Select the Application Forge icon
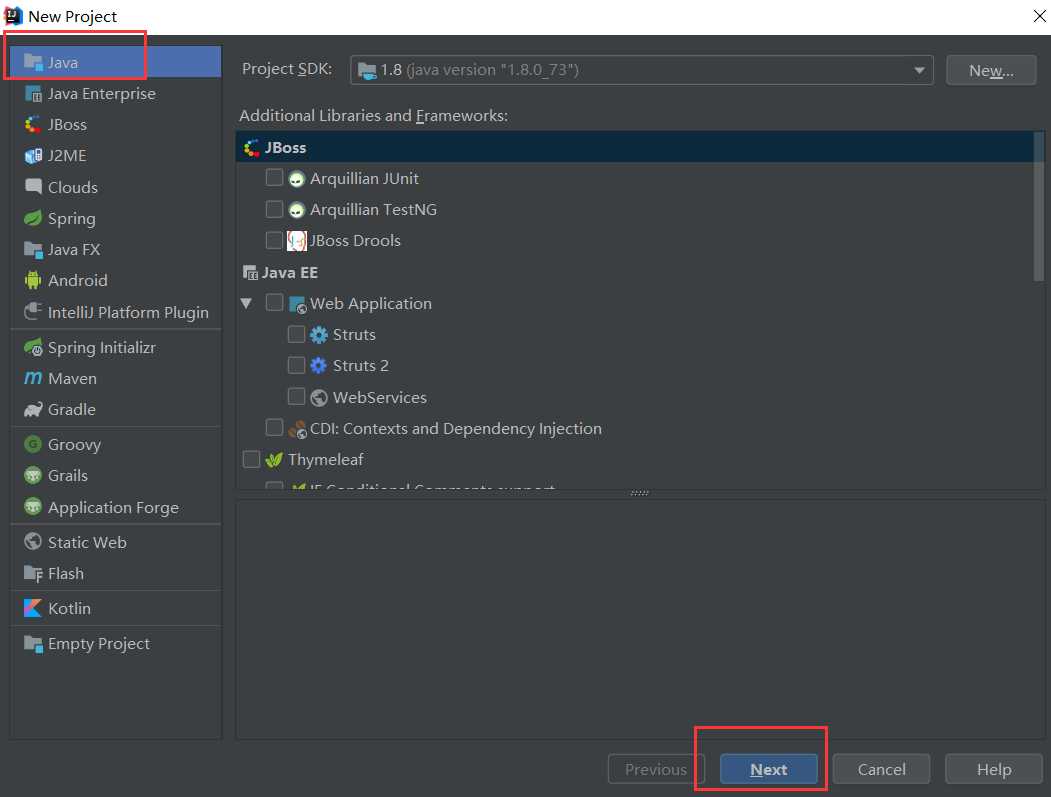 (x=33, y=507)
